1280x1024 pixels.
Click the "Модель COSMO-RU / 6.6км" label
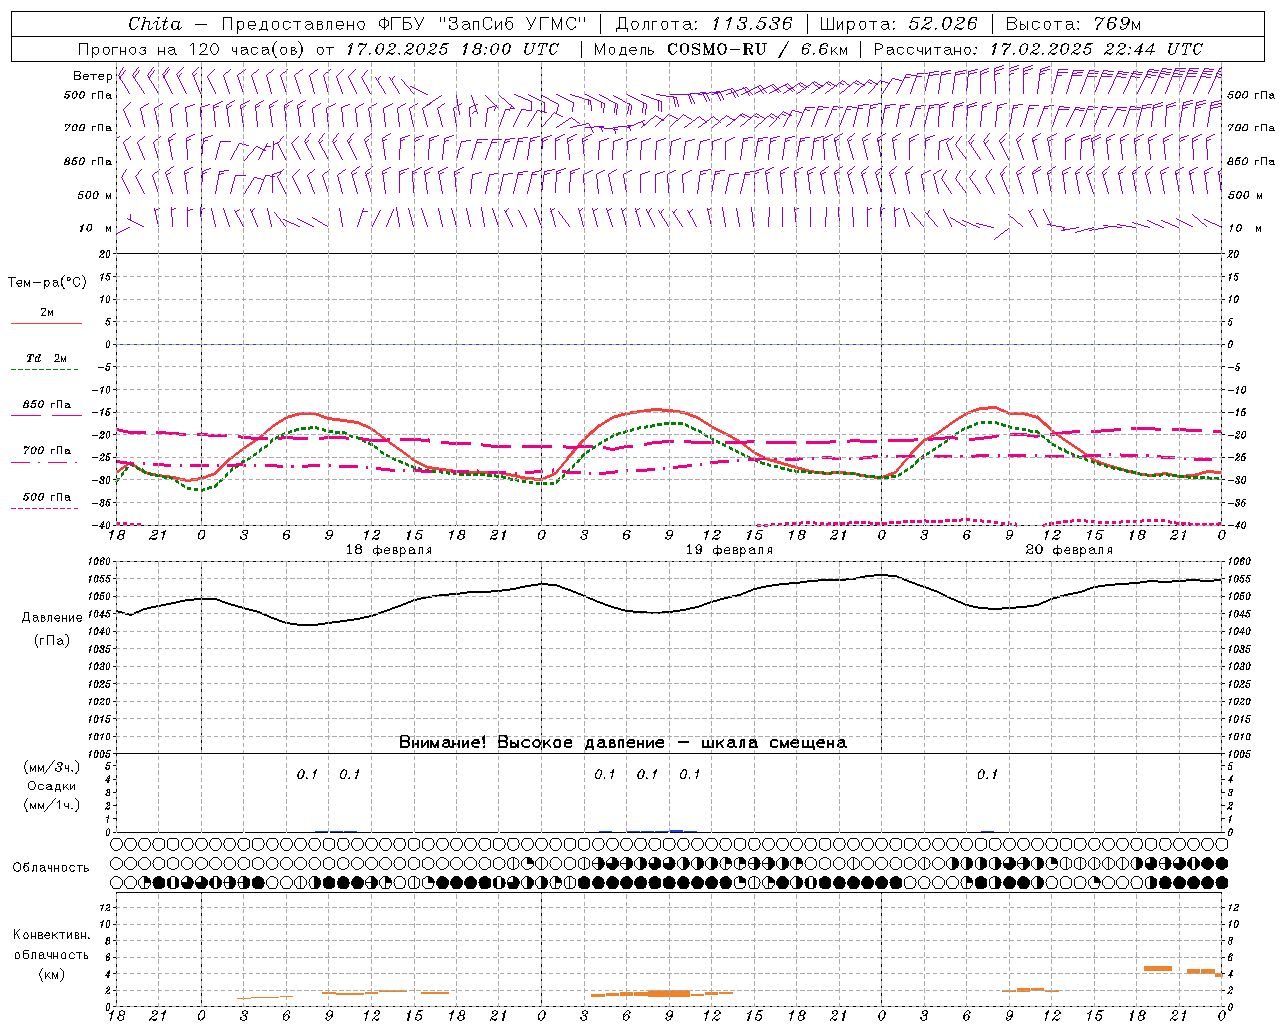pyautogui.click(x=721, y=49)
